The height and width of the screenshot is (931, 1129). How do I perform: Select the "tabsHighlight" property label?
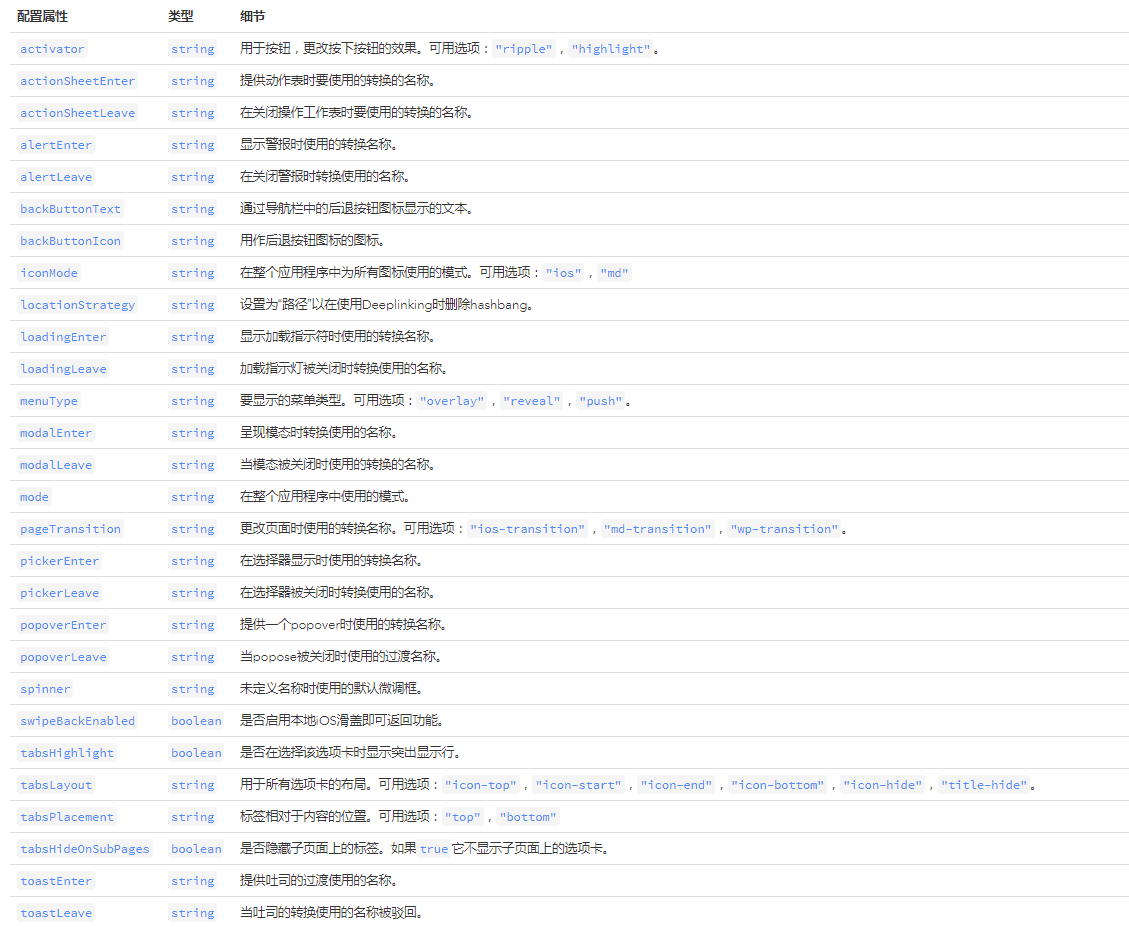(x=67, y=753)
